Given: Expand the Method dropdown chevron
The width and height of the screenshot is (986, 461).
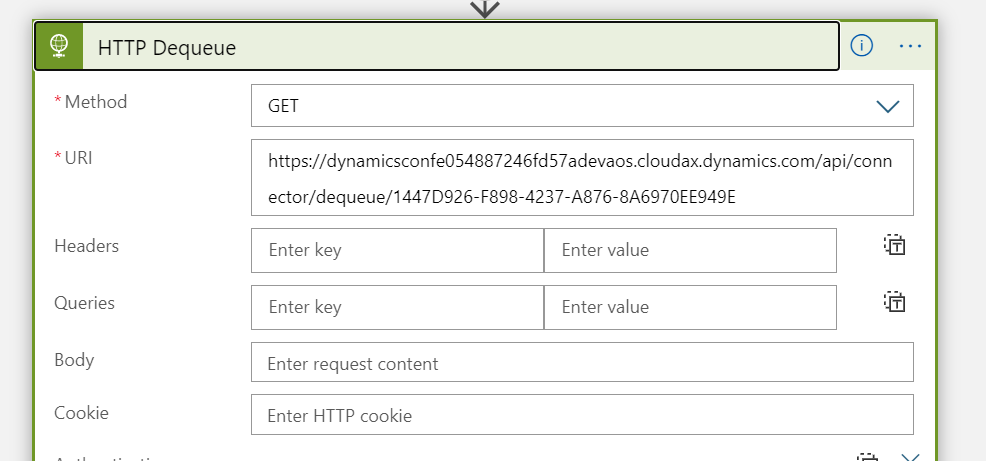Looking at the screenshot, I should click(887, 106).
